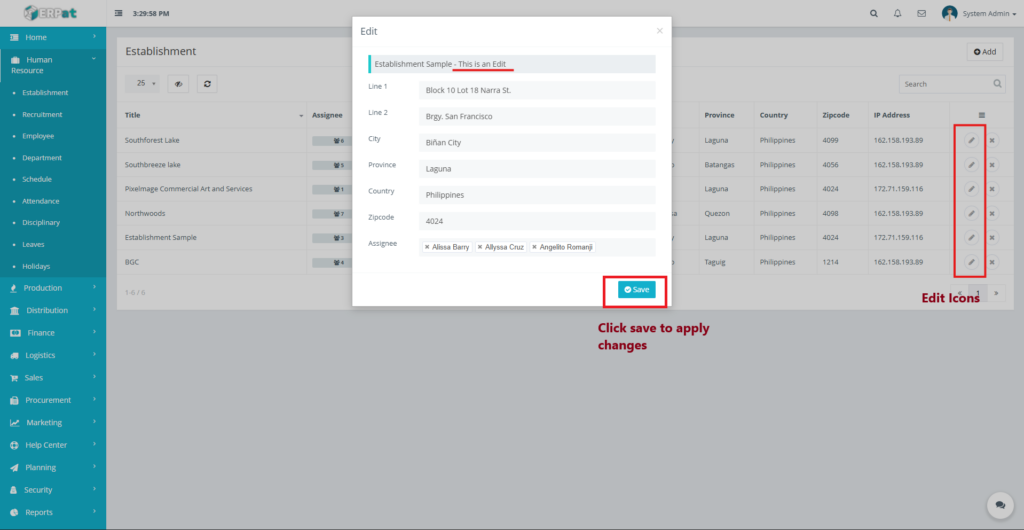The image size is (1024, 530).
Task: Expand the Distribution sidebar menu
Action: (x=53, y=310)
